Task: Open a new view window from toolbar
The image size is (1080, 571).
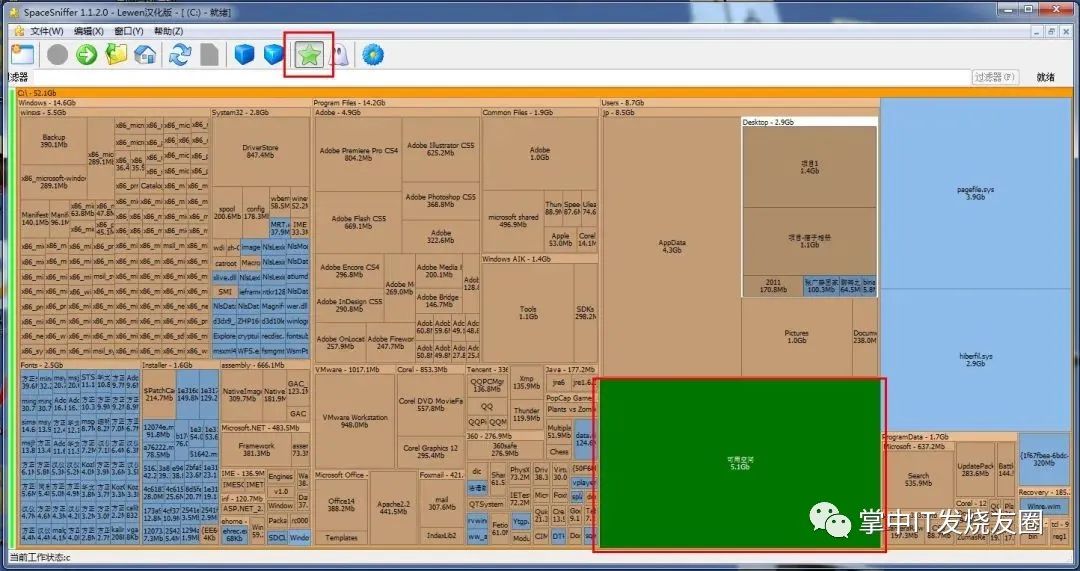Action: coord(22,55)
